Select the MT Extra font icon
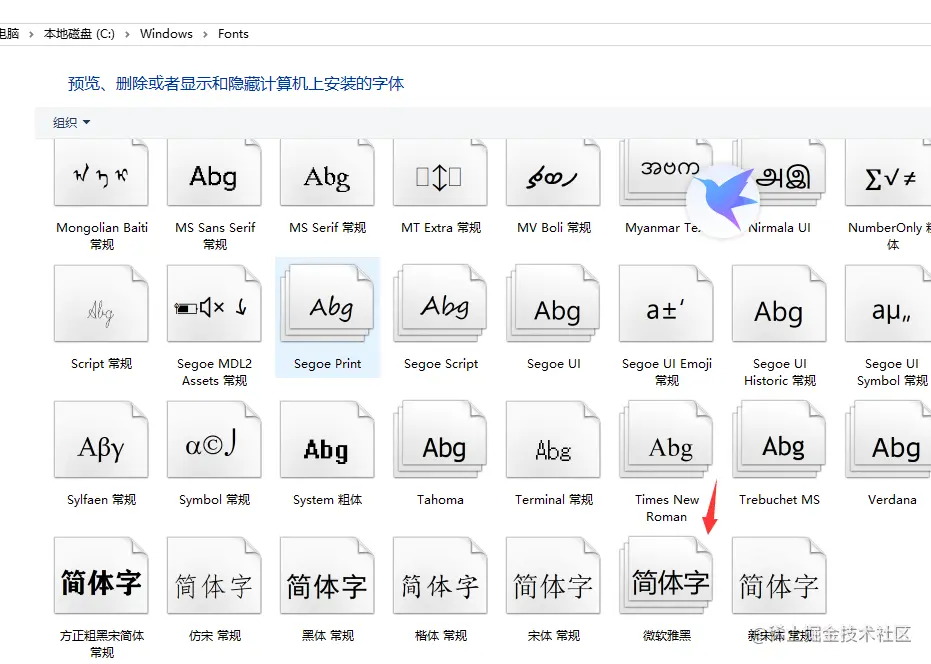The height and width of the screenshot is (664, 931). (440, 173)
